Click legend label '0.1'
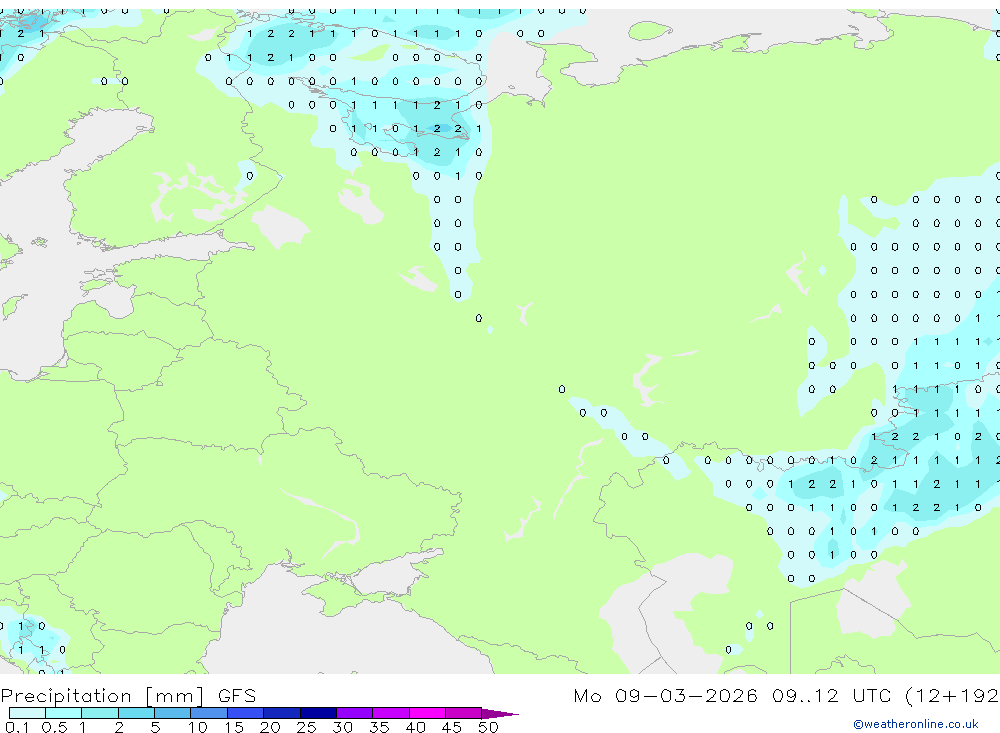 (x=17, y=727)
